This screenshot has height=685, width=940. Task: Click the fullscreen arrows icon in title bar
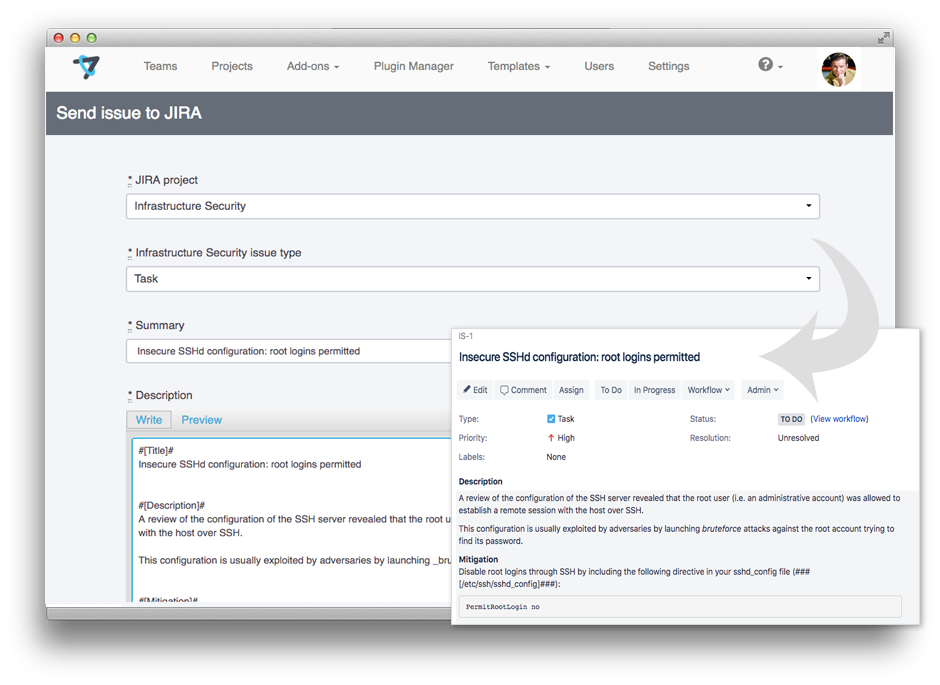(x=882, y=38)
